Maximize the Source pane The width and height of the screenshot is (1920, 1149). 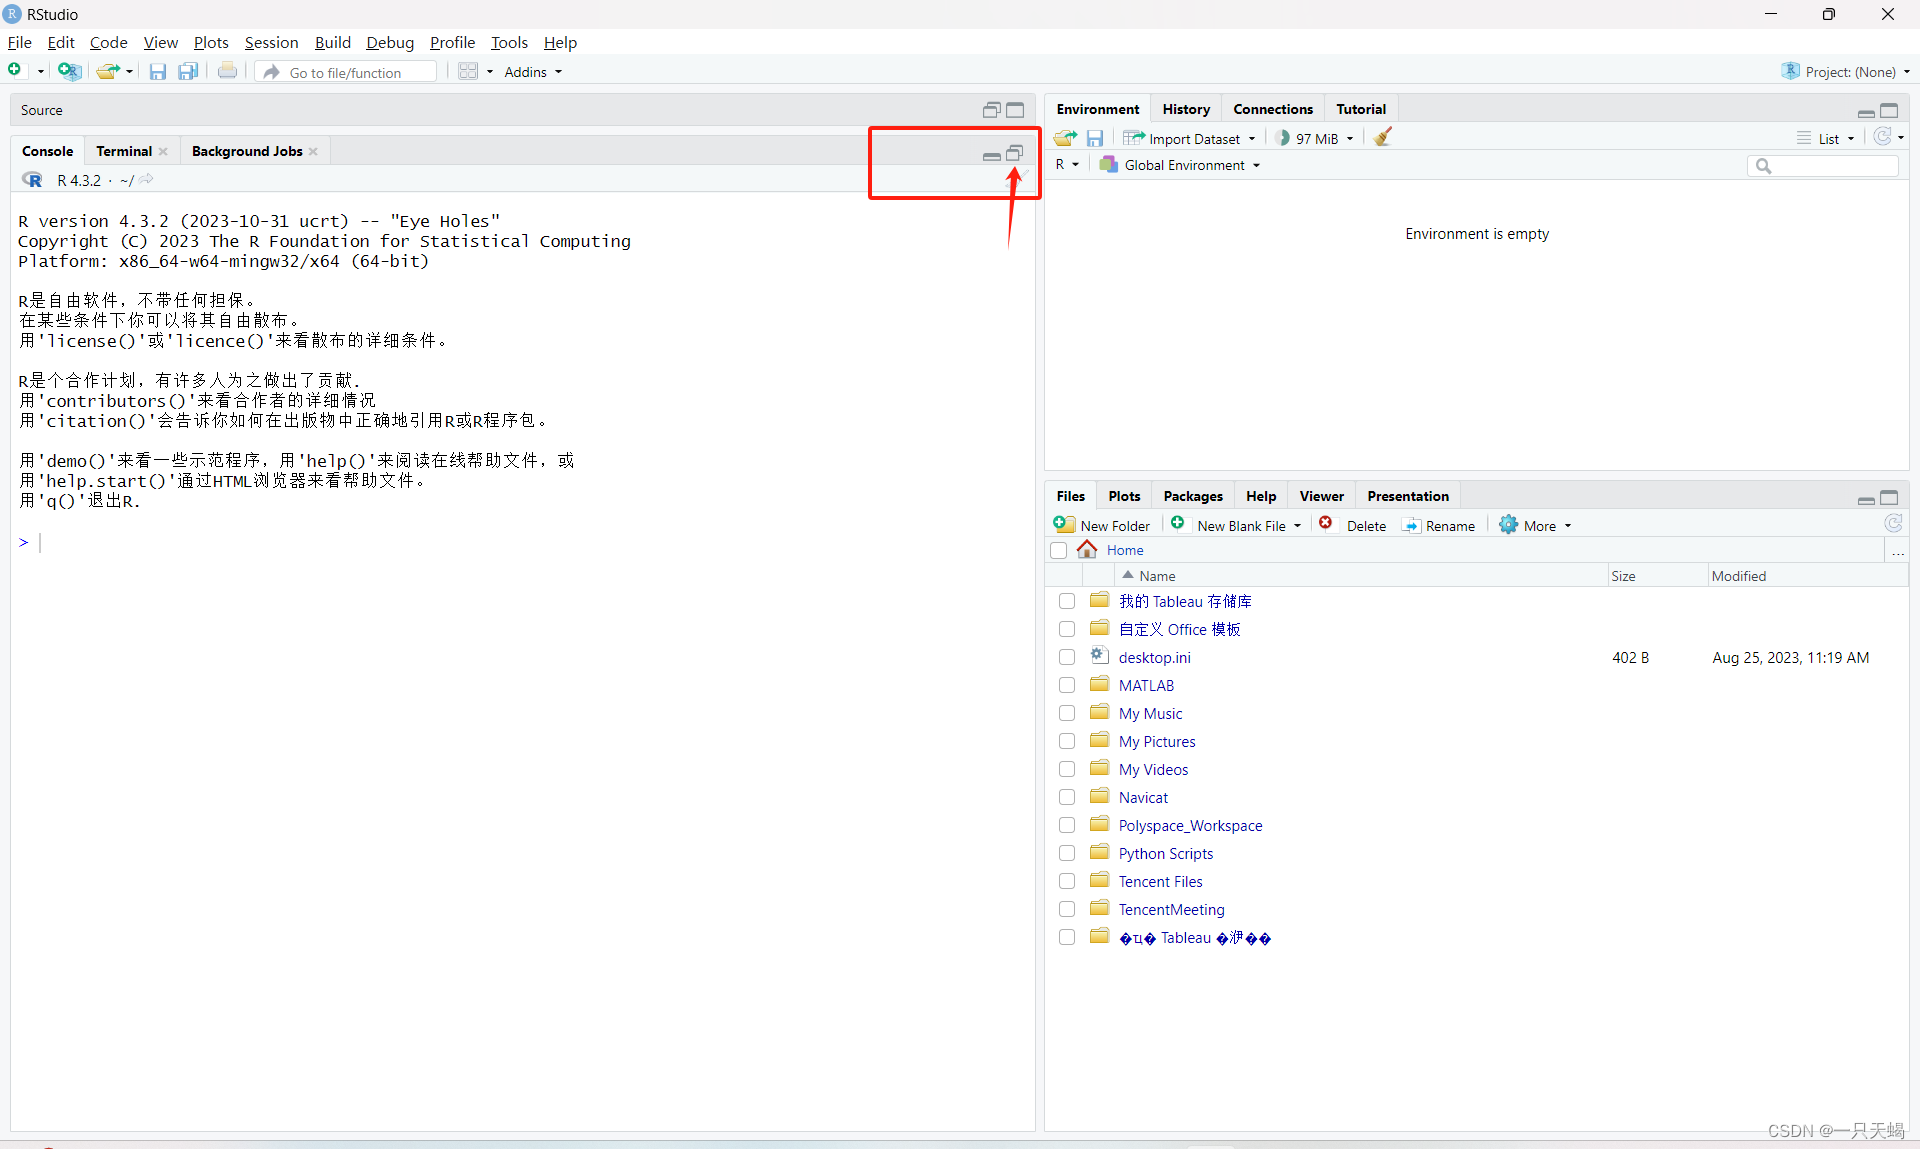pyautogui.click(x=1016, y=110)
